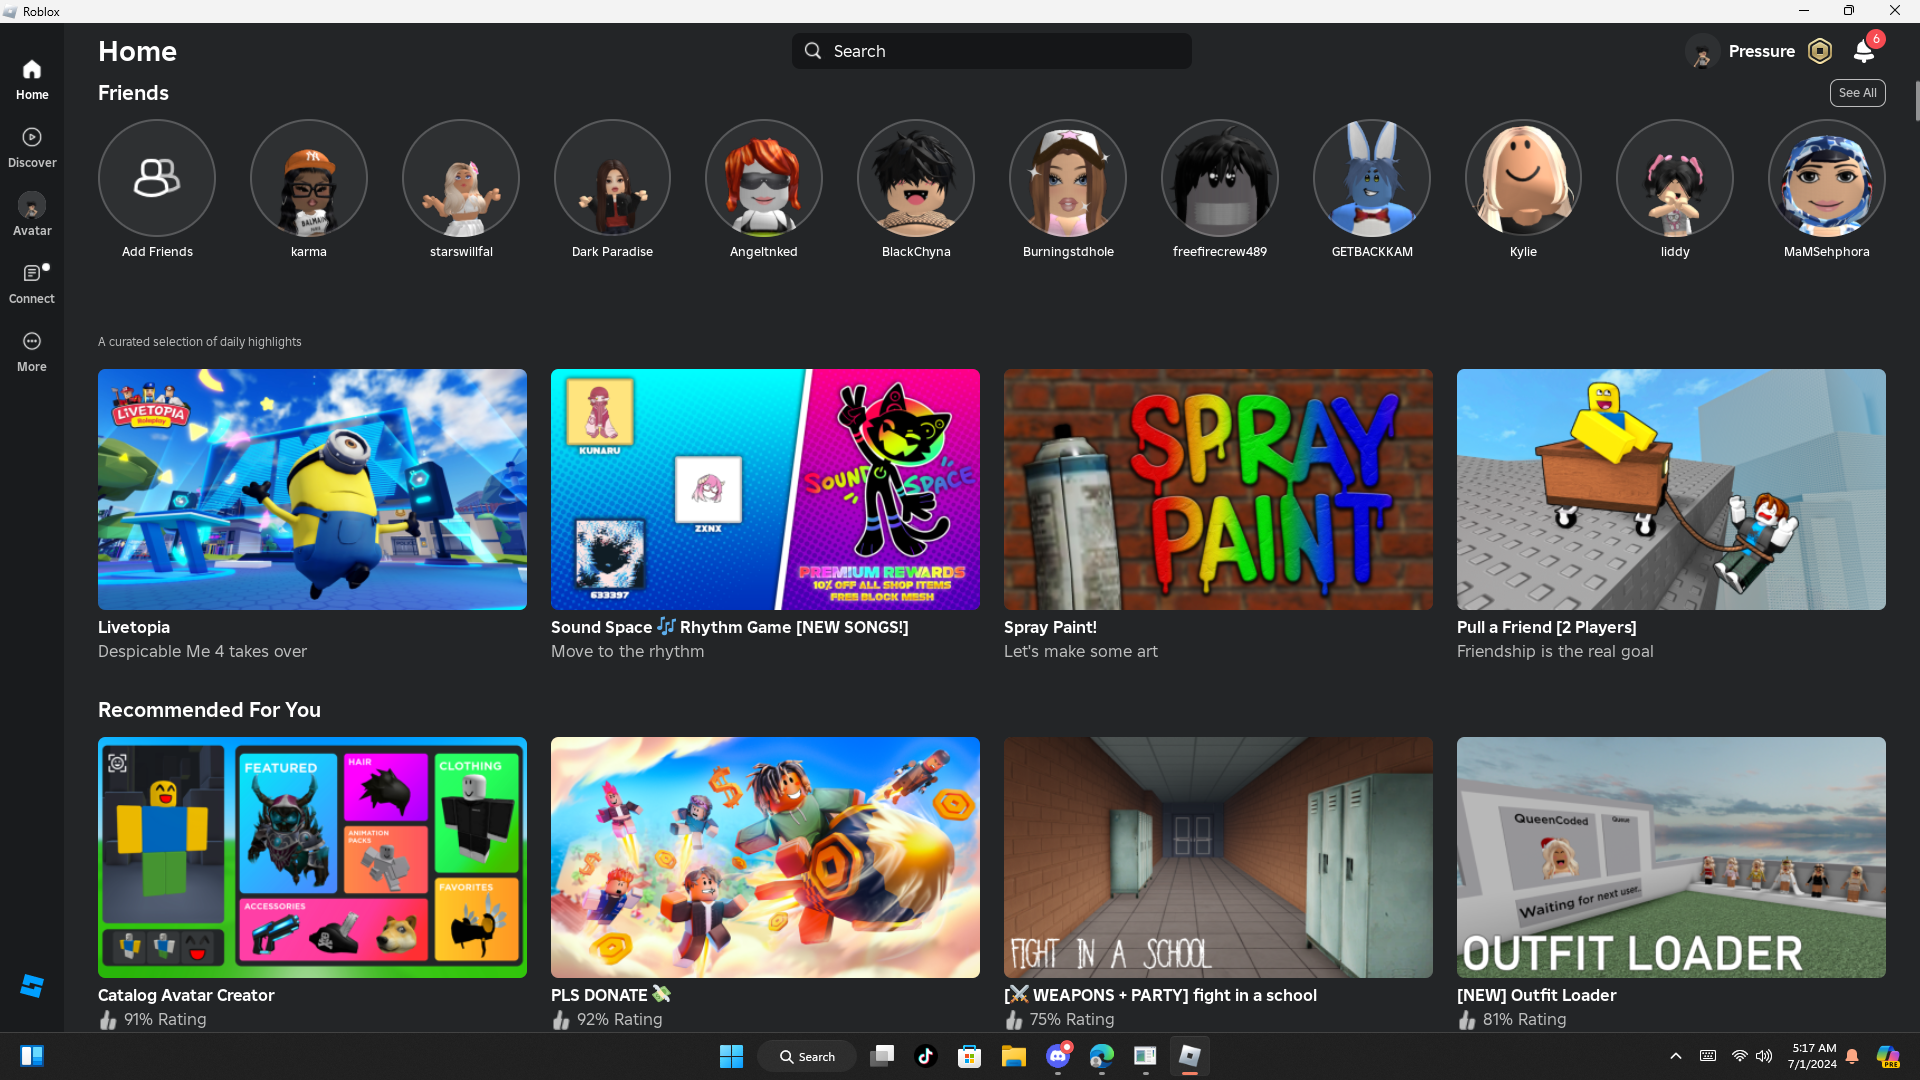Open TikTok from the taskbar

[x=926, y=1056]
